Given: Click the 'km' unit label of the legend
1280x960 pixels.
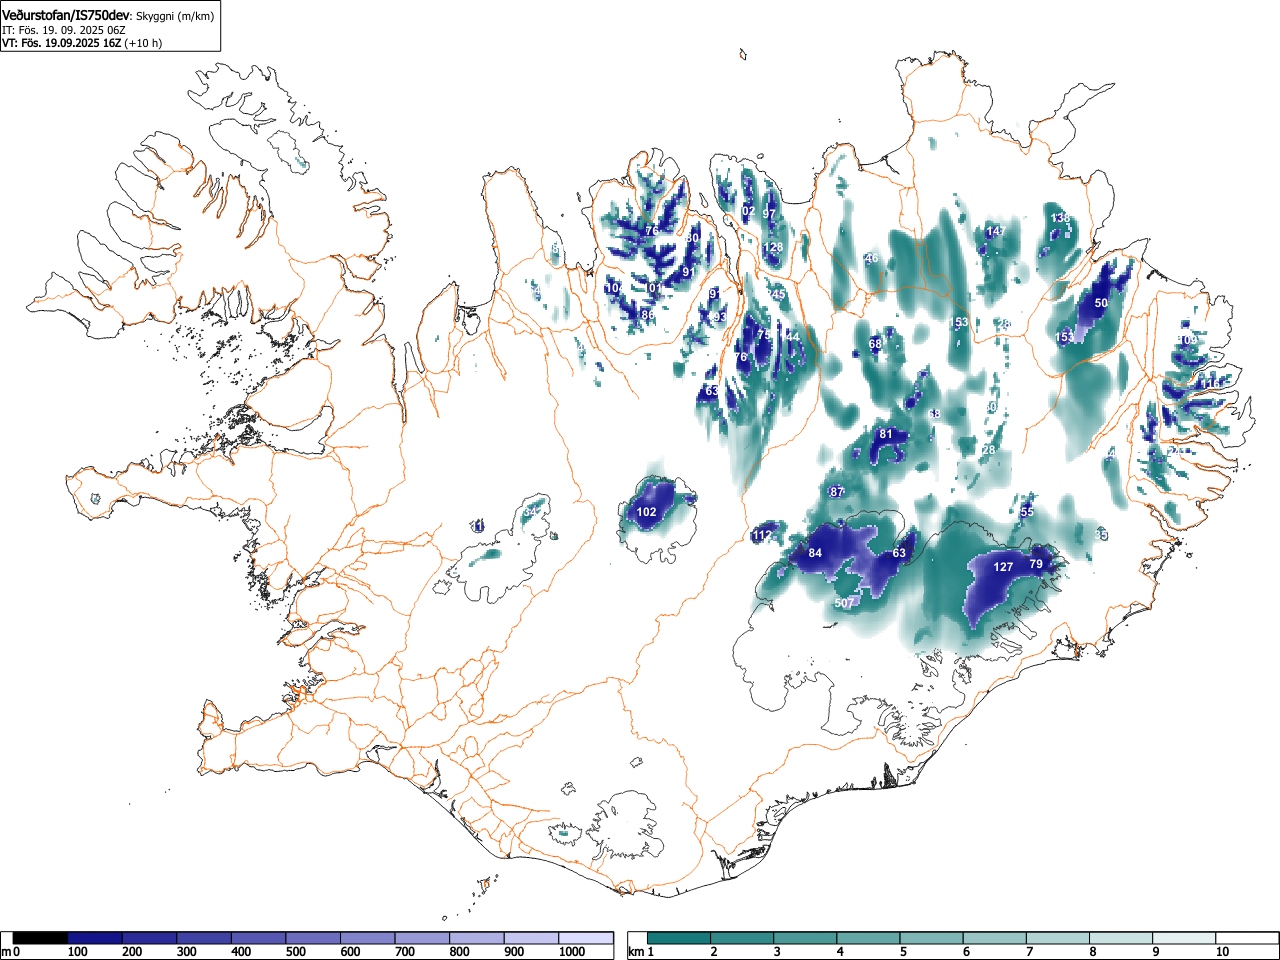Looking at the screenshot, I should pyautogui.click(x=635, y=952).
